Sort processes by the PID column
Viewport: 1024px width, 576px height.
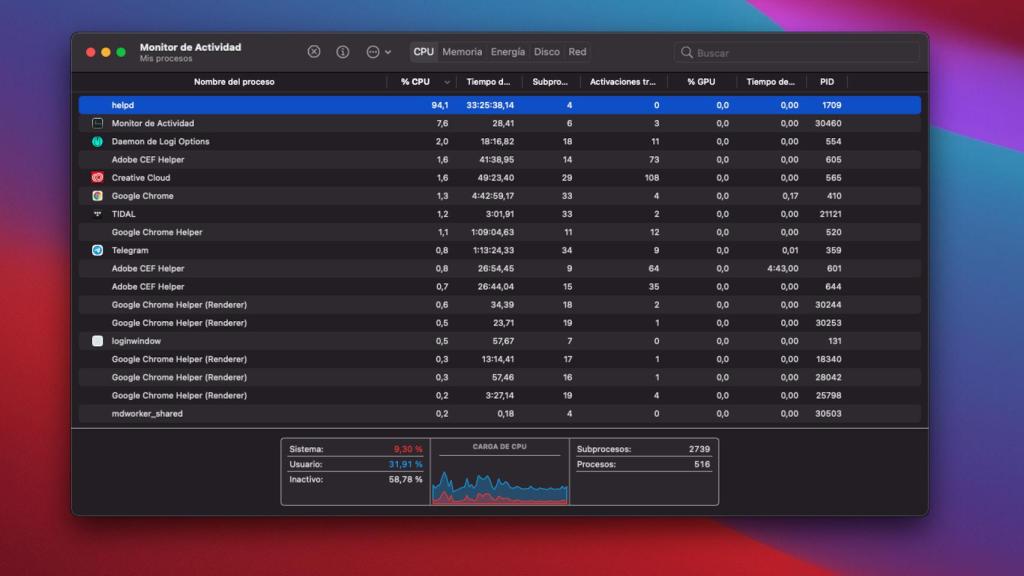pyautogui.click(x=826, y=82)
